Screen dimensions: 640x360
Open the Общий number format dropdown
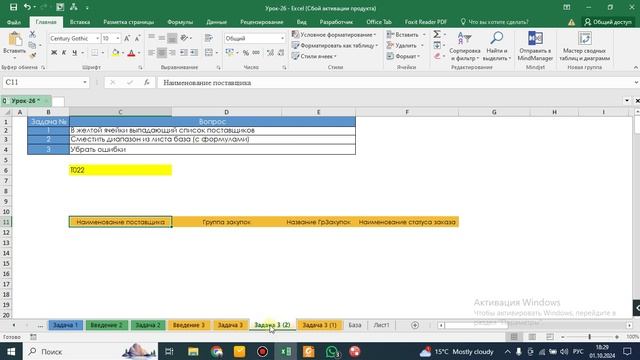click(282, 38)
